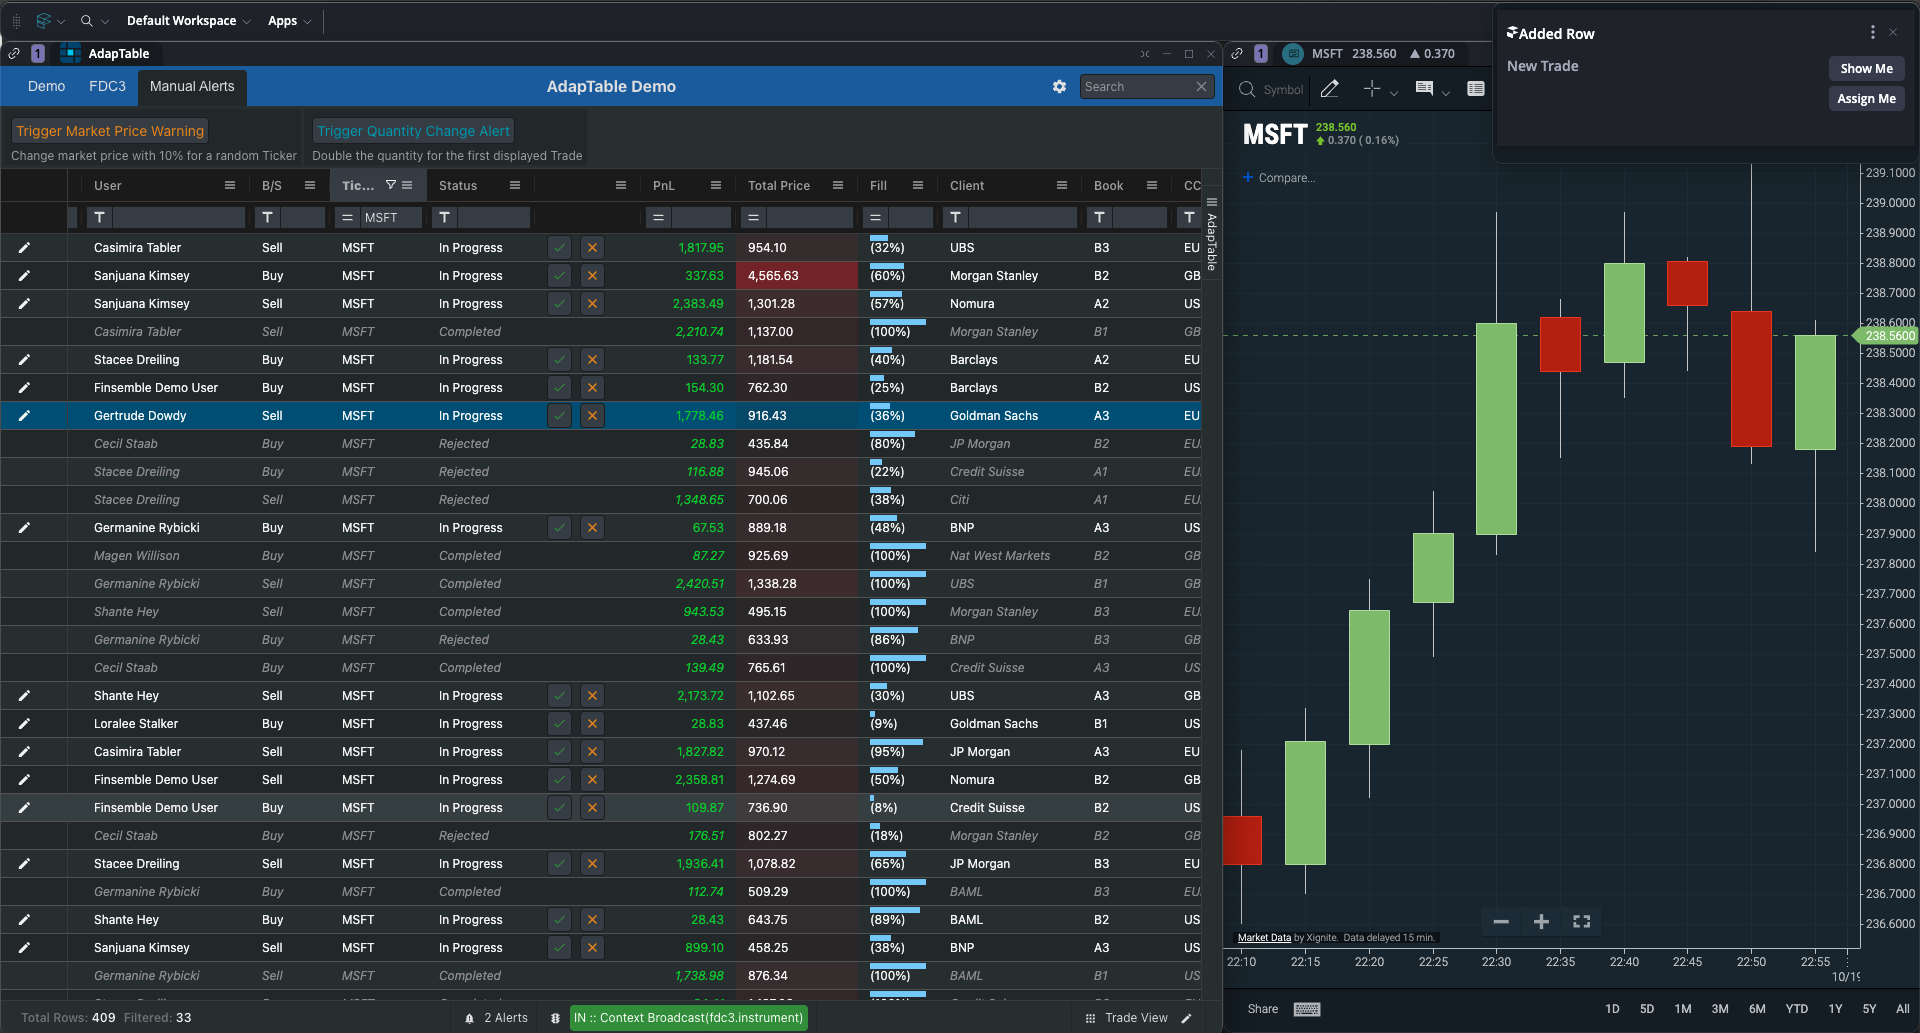The image size is (1920, 1033).
Task: Toggle the filter icon on the Ticker column
Action: [391, 185]
